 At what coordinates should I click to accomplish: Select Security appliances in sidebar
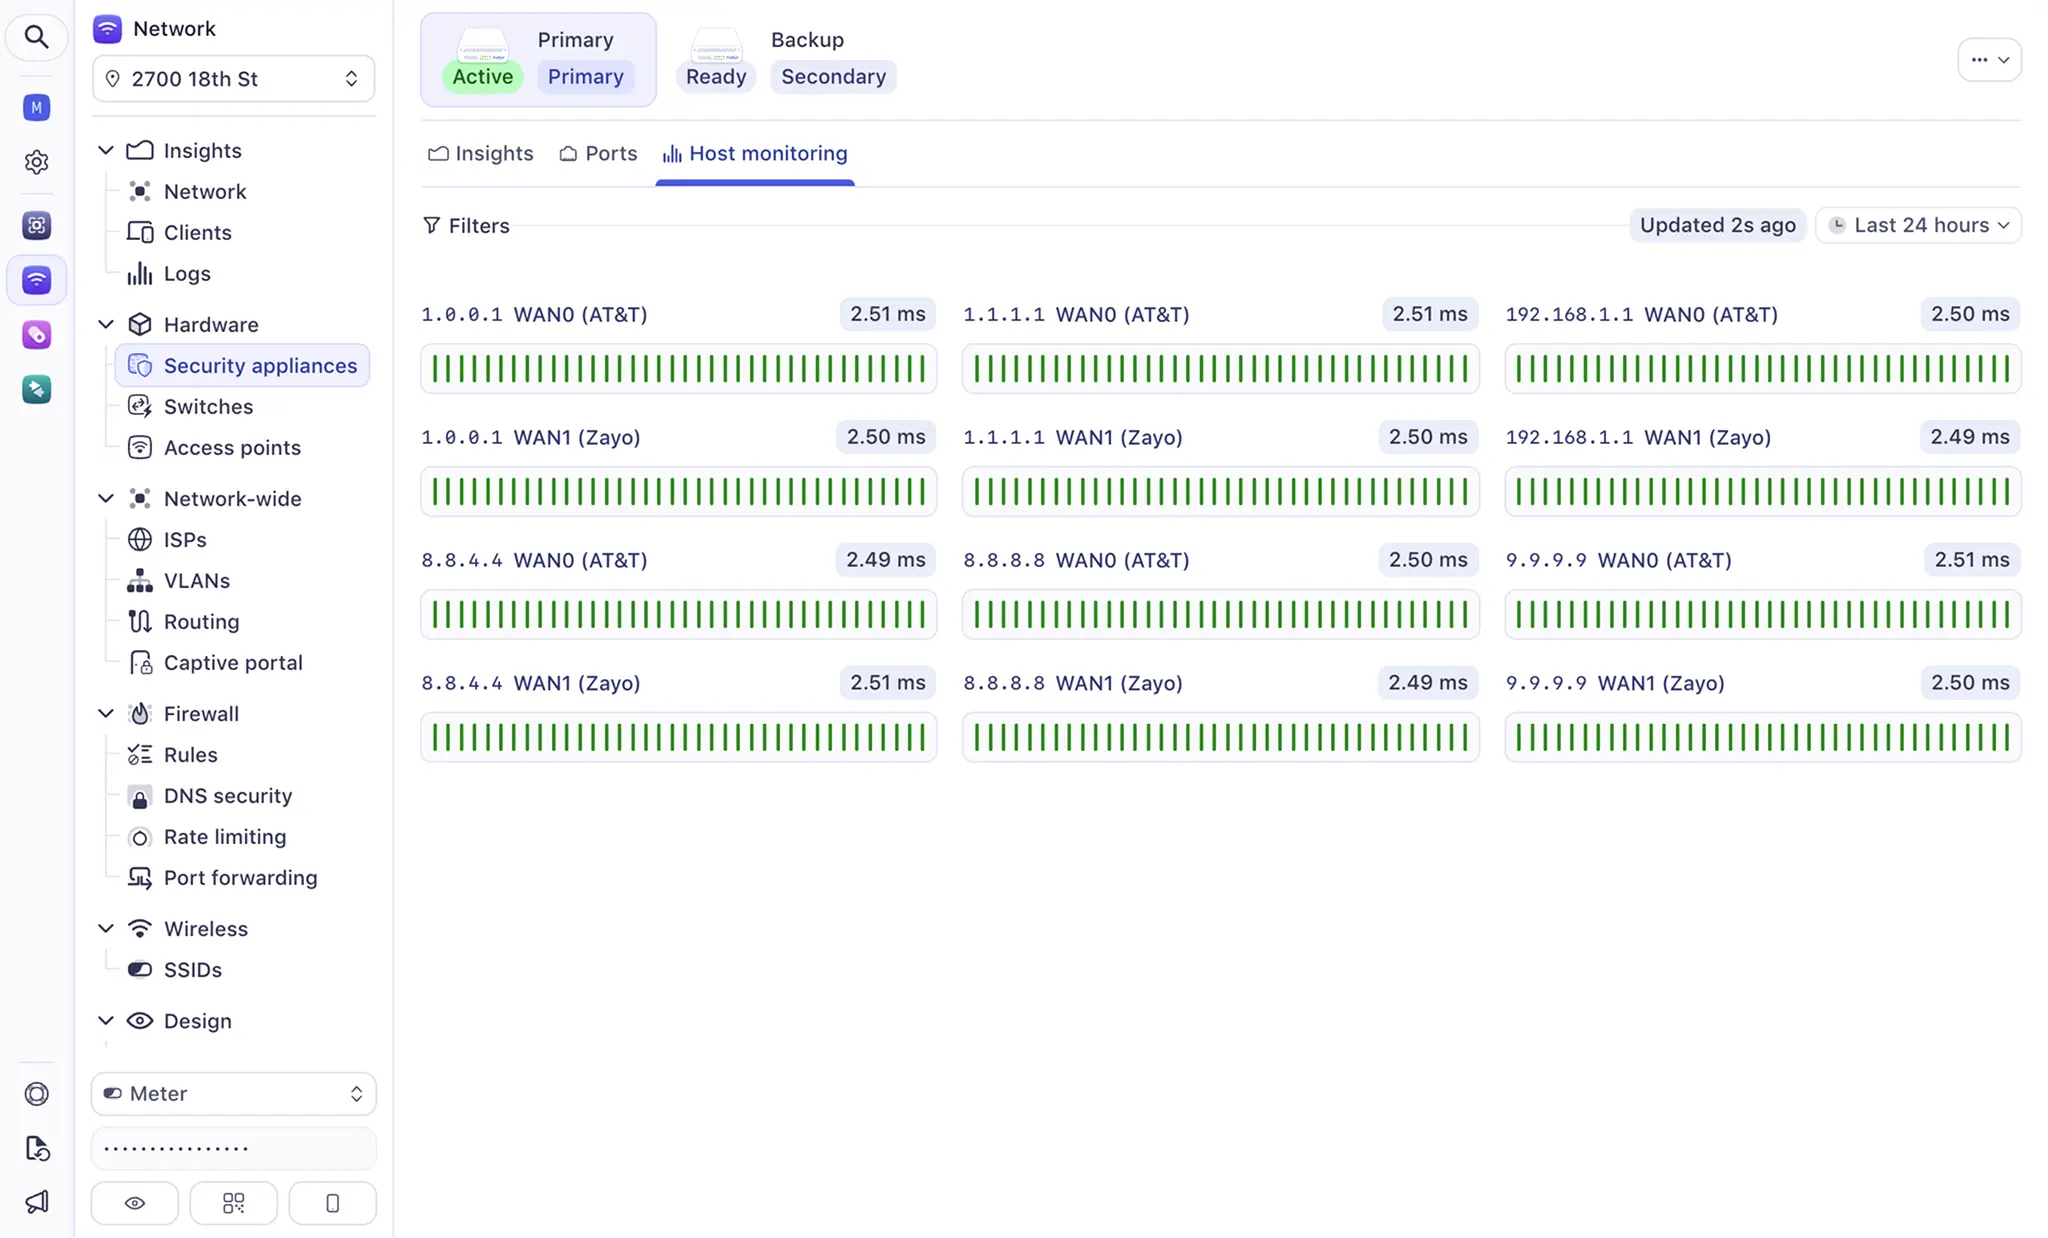tap(242, 365)
